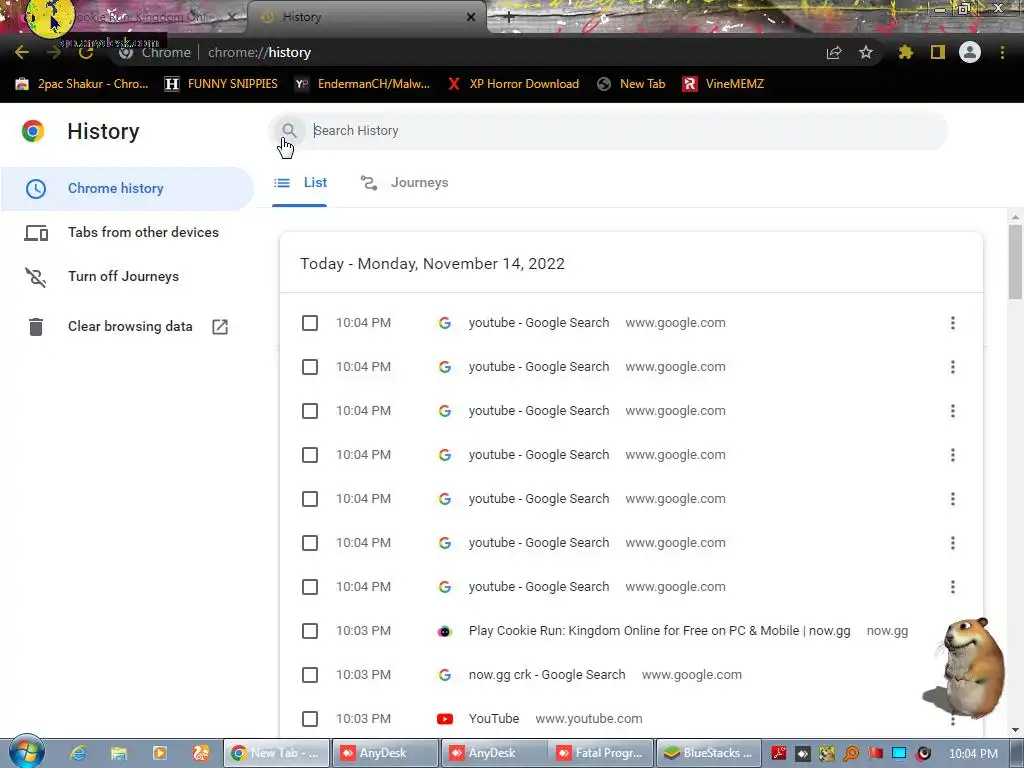This screenshot has height=768, width=1024.
Task: Open the EndermanCH/Malw... bookmark
Action: click(x=362, y=84)
